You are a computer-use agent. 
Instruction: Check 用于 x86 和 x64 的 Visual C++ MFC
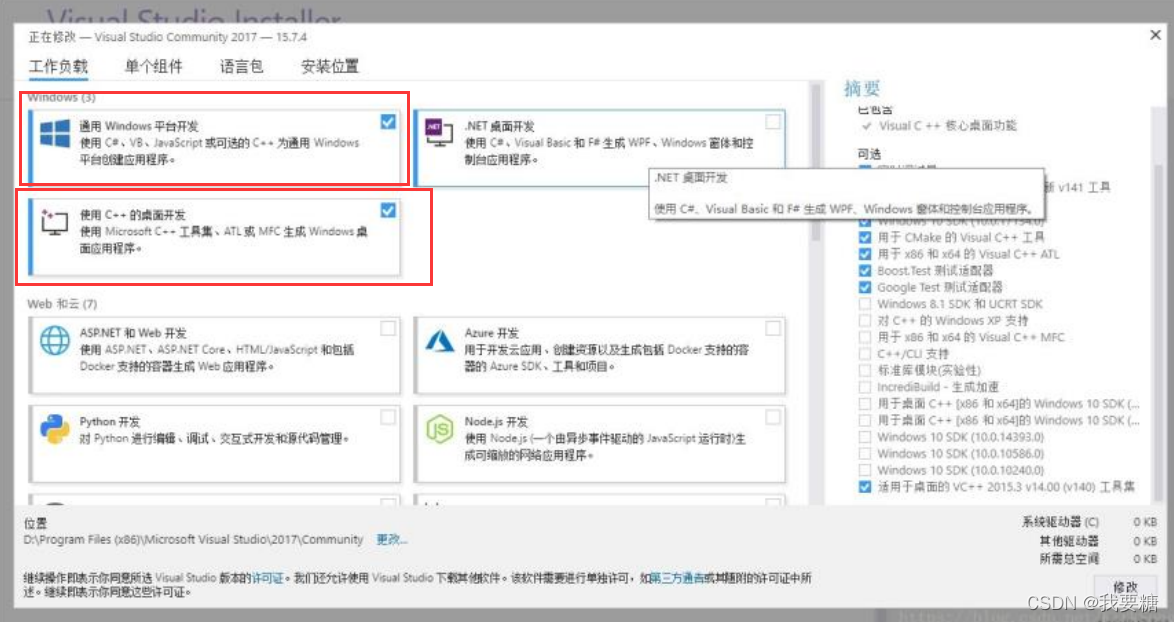[x=865, y=337]
